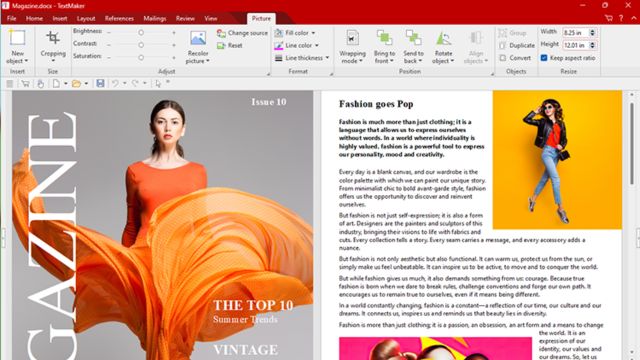Image resolution: width=640 pixels, height=360 pixels.
Task: Click the Wrapping mode icon
Action: click(352, 38)
